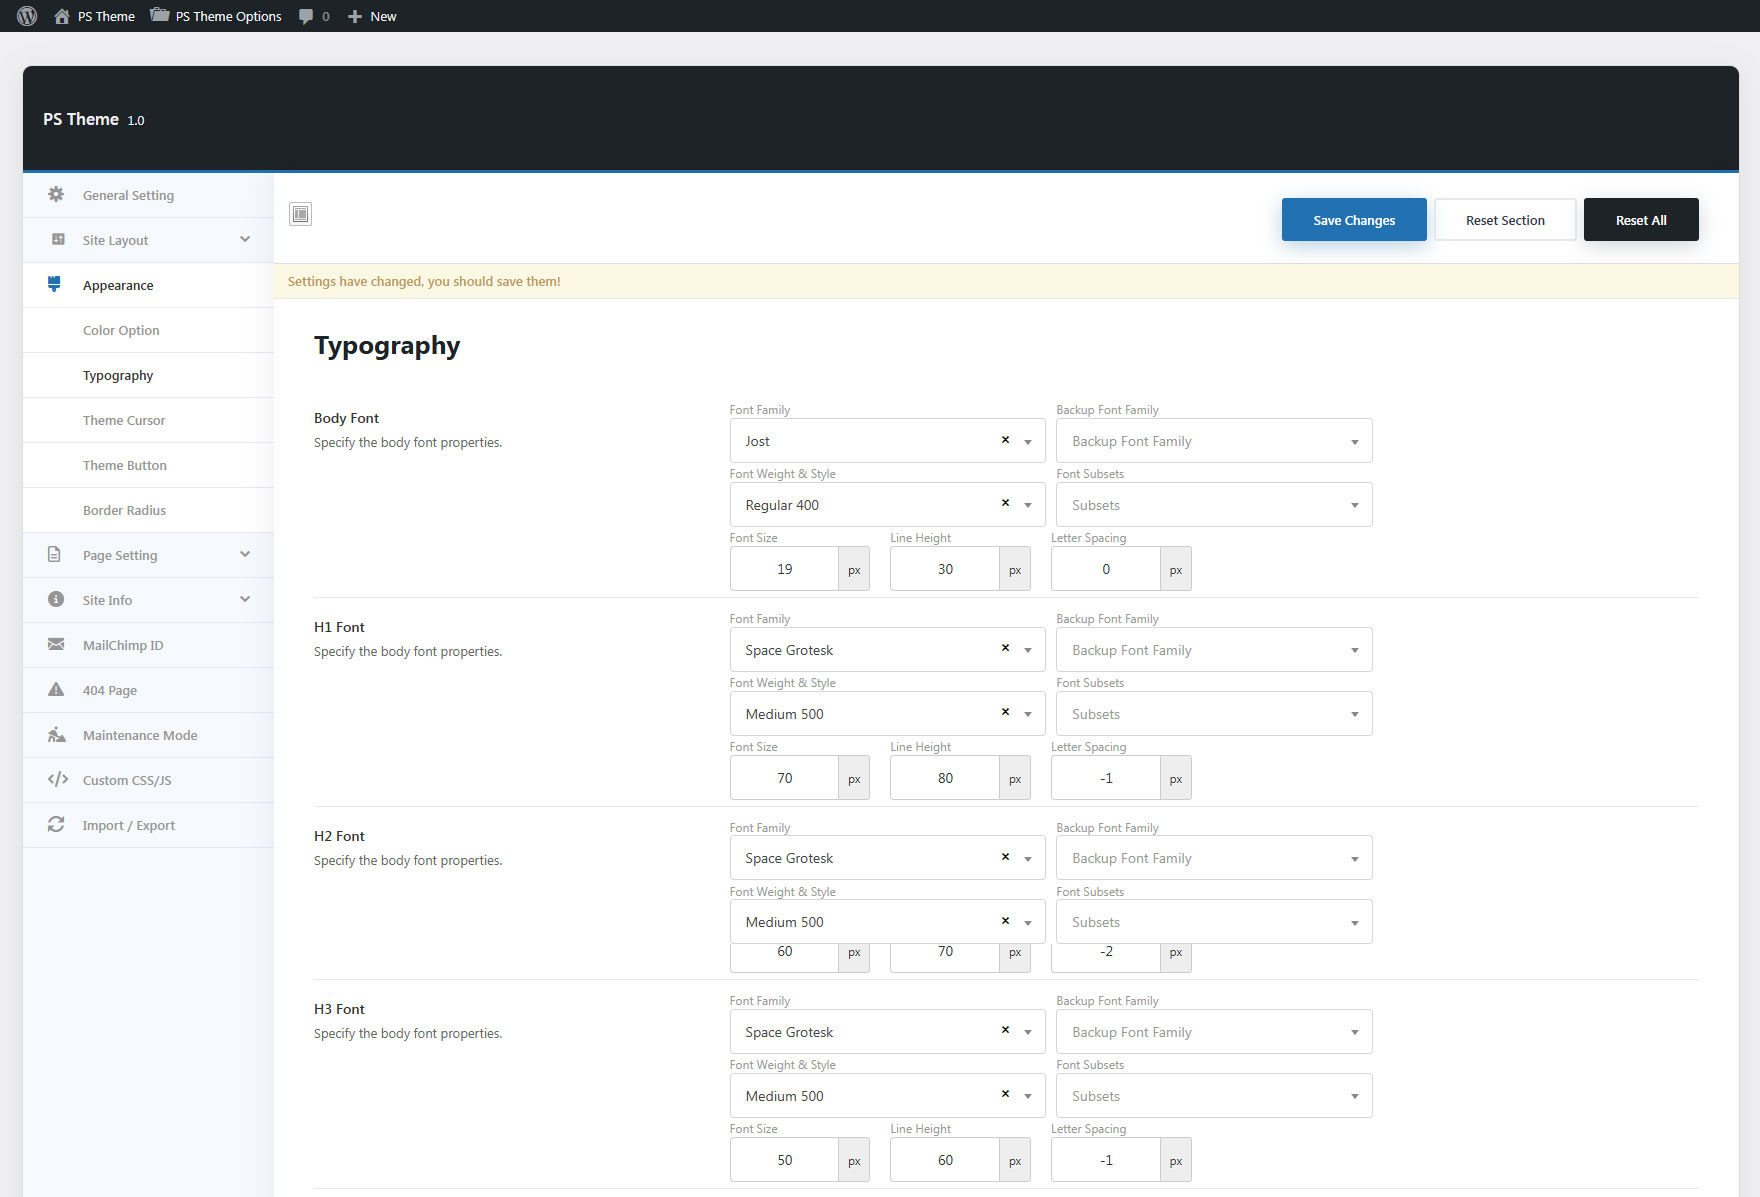Expand the Site Layout submenu chevron
The width and height of the screenshot is (1760, 1197).
coord(245,240)
